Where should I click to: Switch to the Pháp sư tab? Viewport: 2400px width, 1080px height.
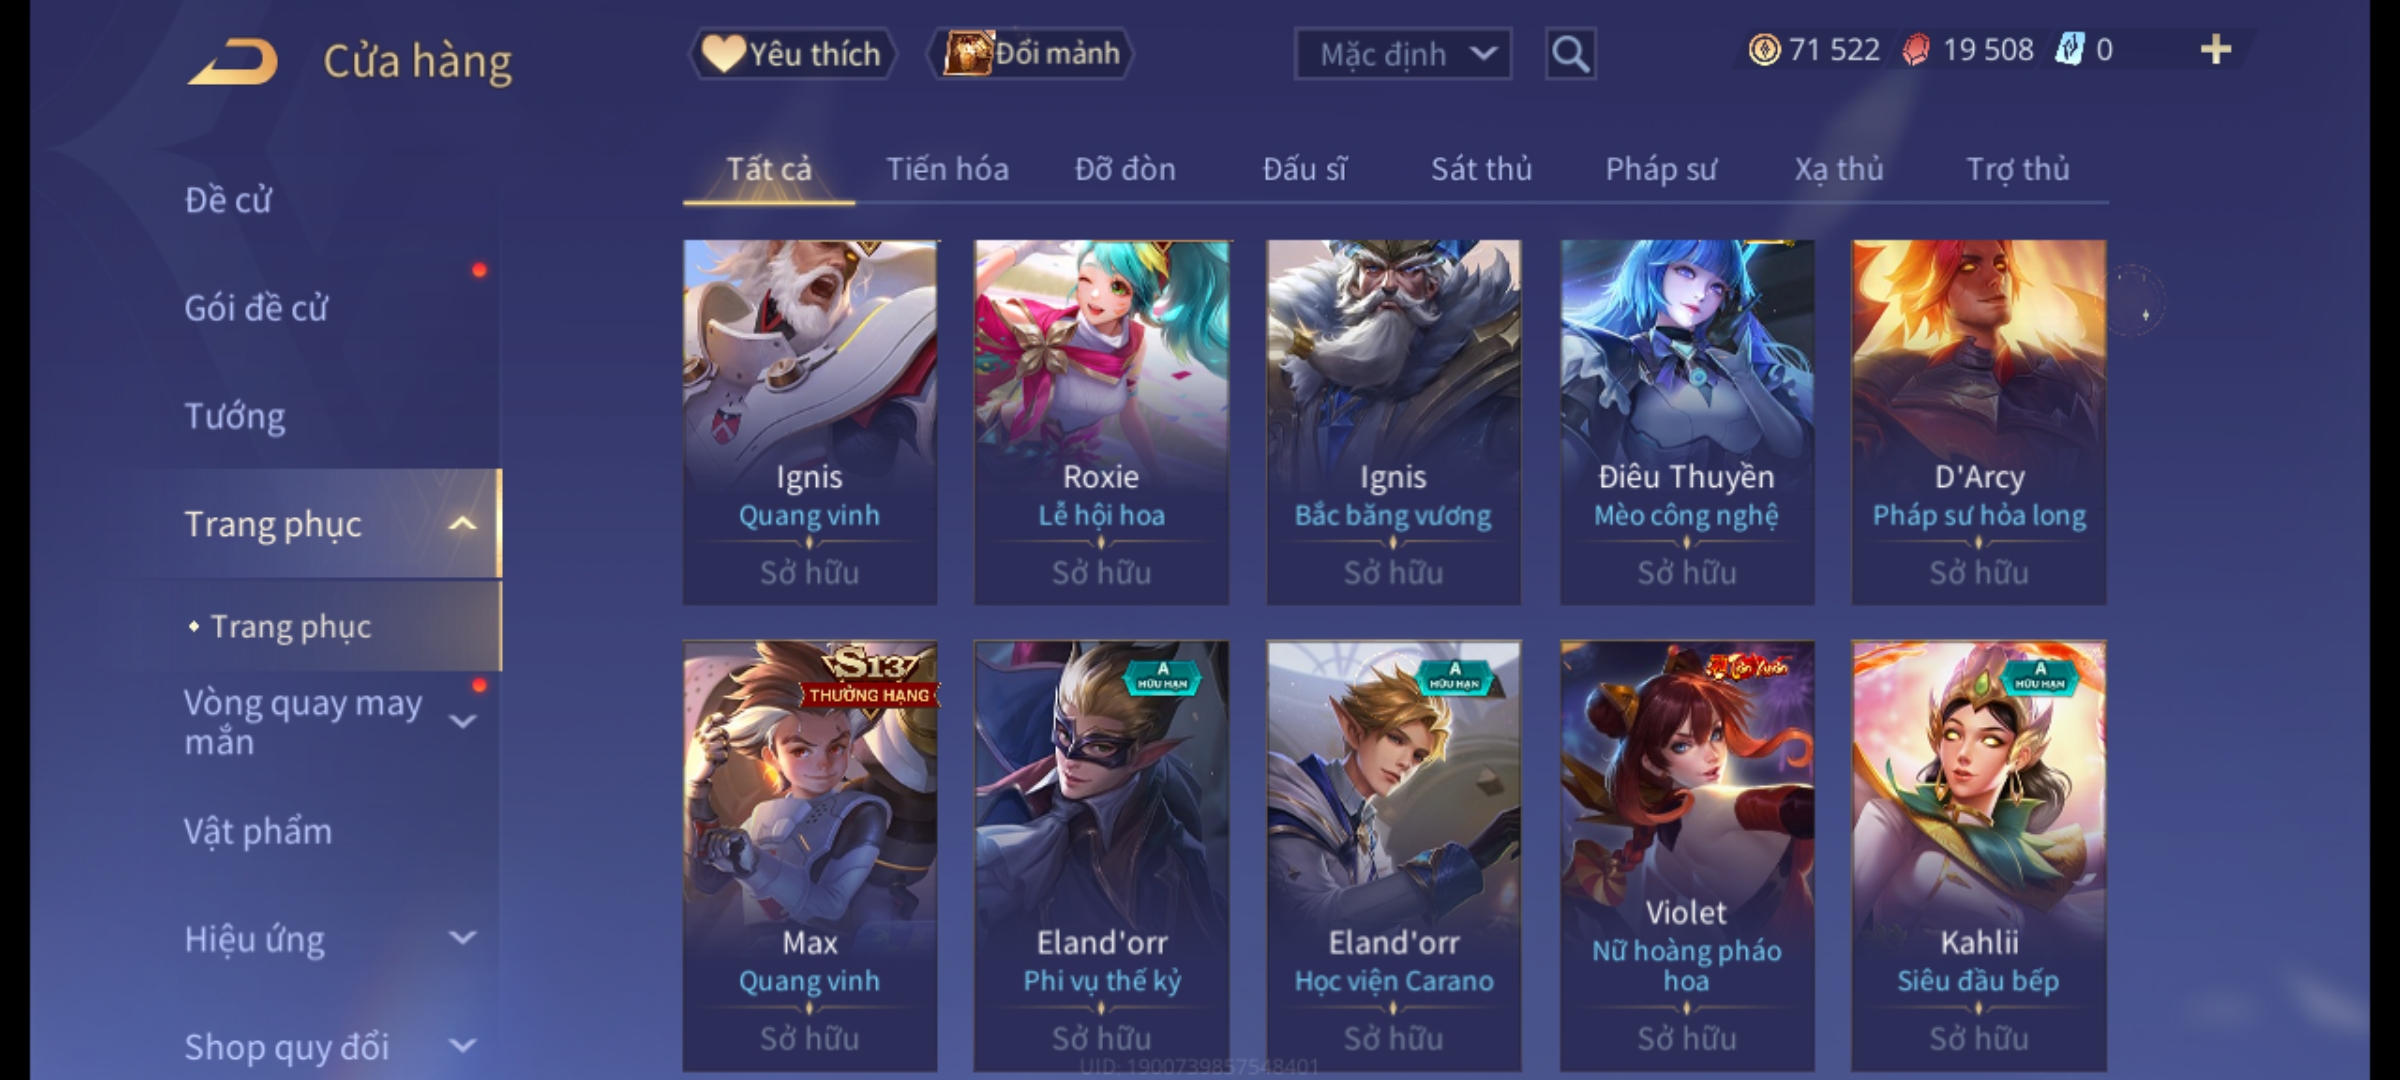(1661, 169)
